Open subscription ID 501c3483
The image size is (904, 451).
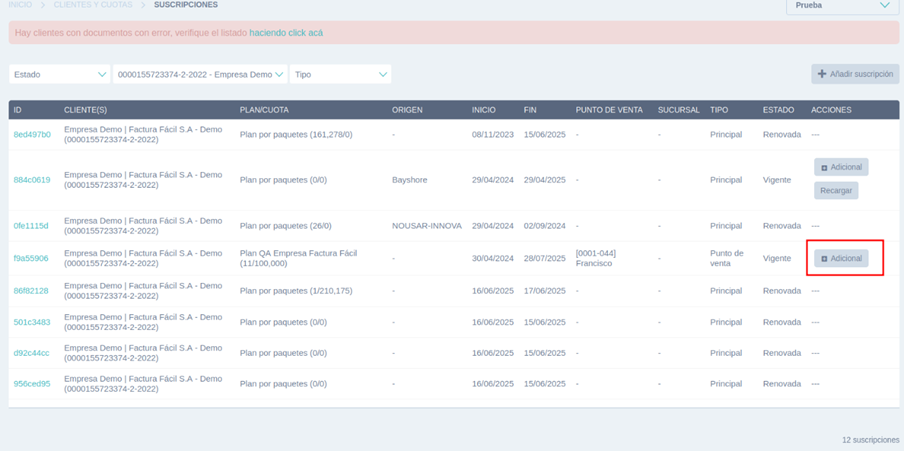(x=31, y=322)
